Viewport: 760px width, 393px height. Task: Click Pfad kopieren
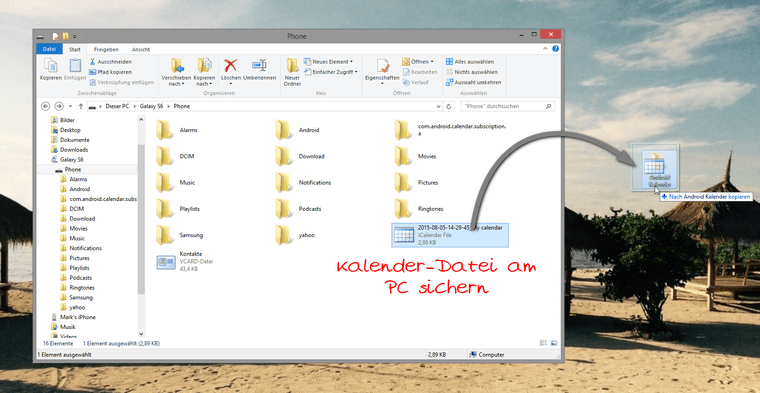110,72
